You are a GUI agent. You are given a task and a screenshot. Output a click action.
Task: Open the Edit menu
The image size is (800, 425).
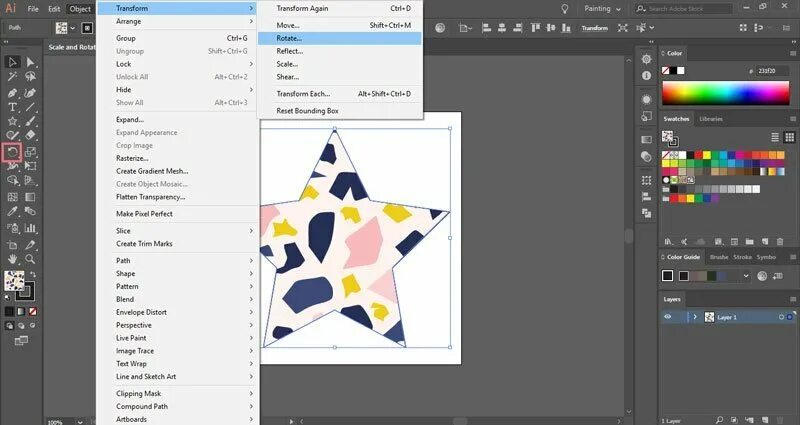[54, 9]
